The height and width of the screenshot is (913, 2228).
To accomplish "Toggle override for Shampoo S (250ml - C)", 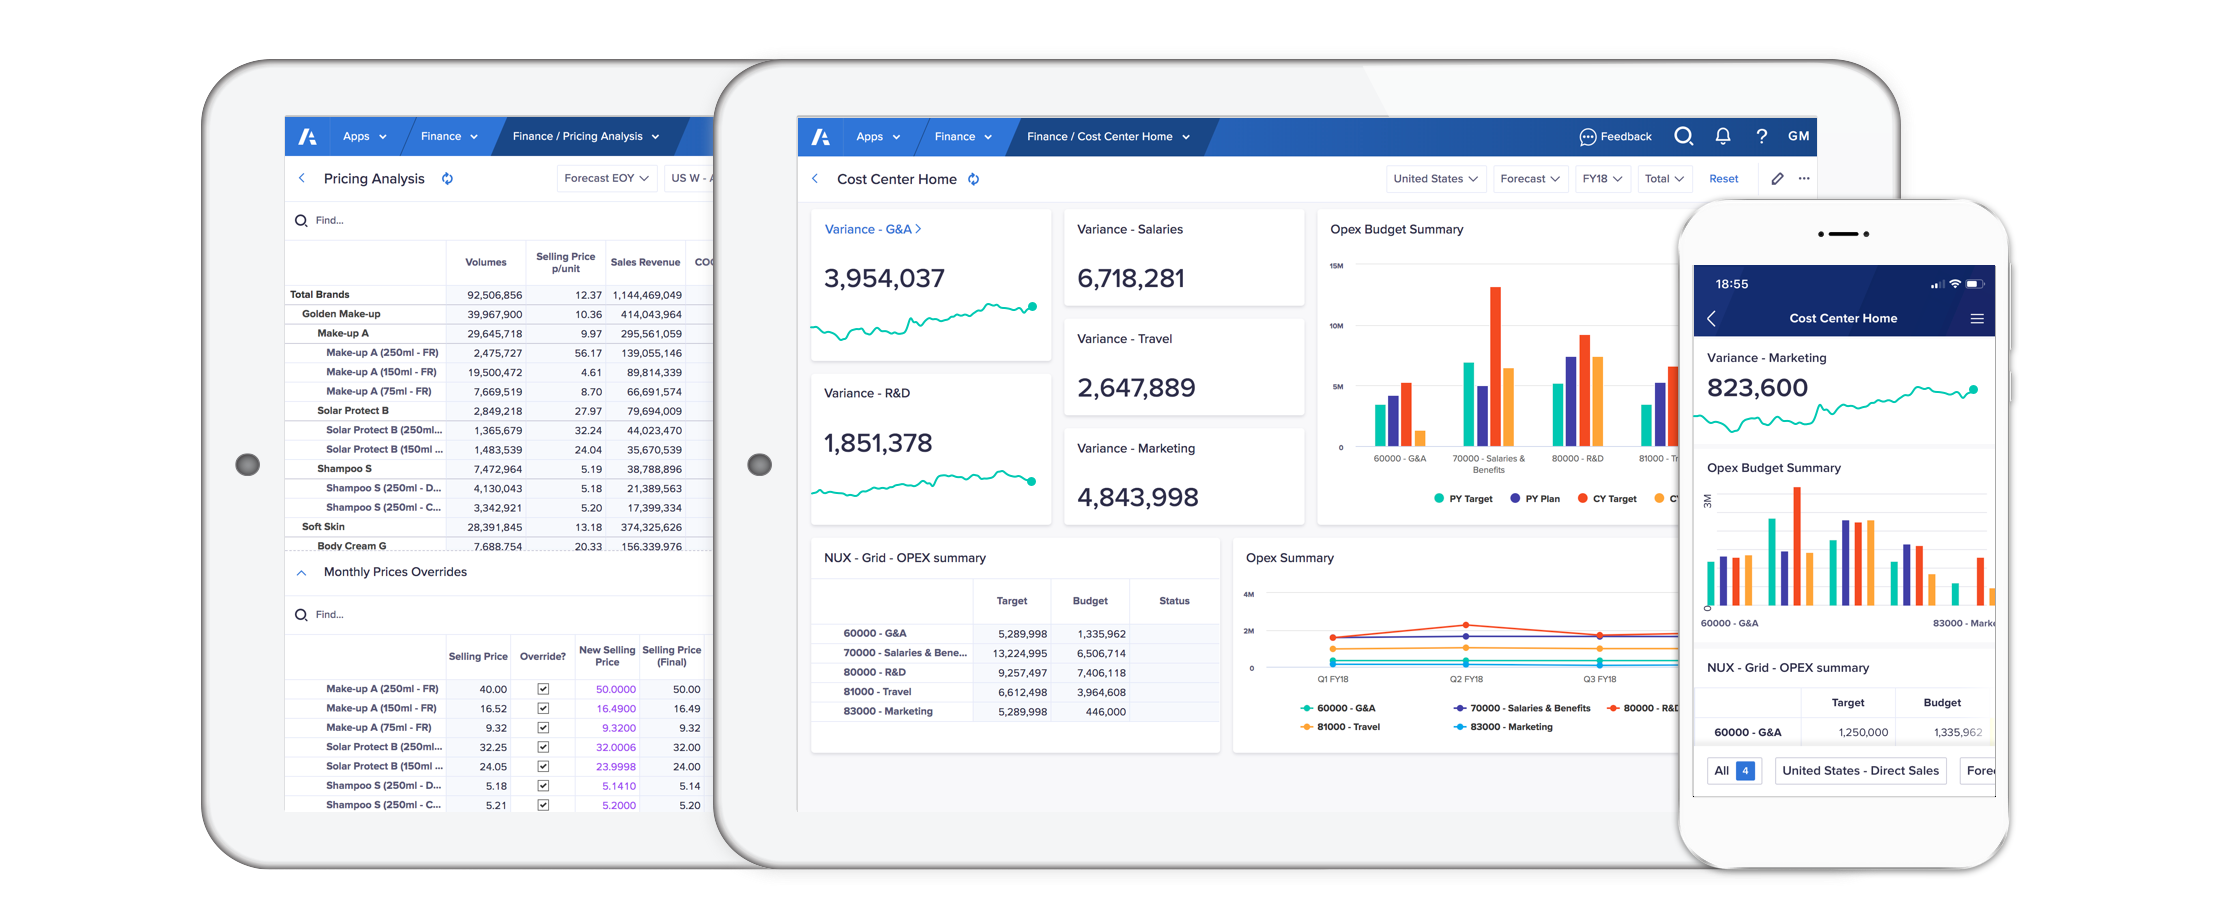I will 543,805.
